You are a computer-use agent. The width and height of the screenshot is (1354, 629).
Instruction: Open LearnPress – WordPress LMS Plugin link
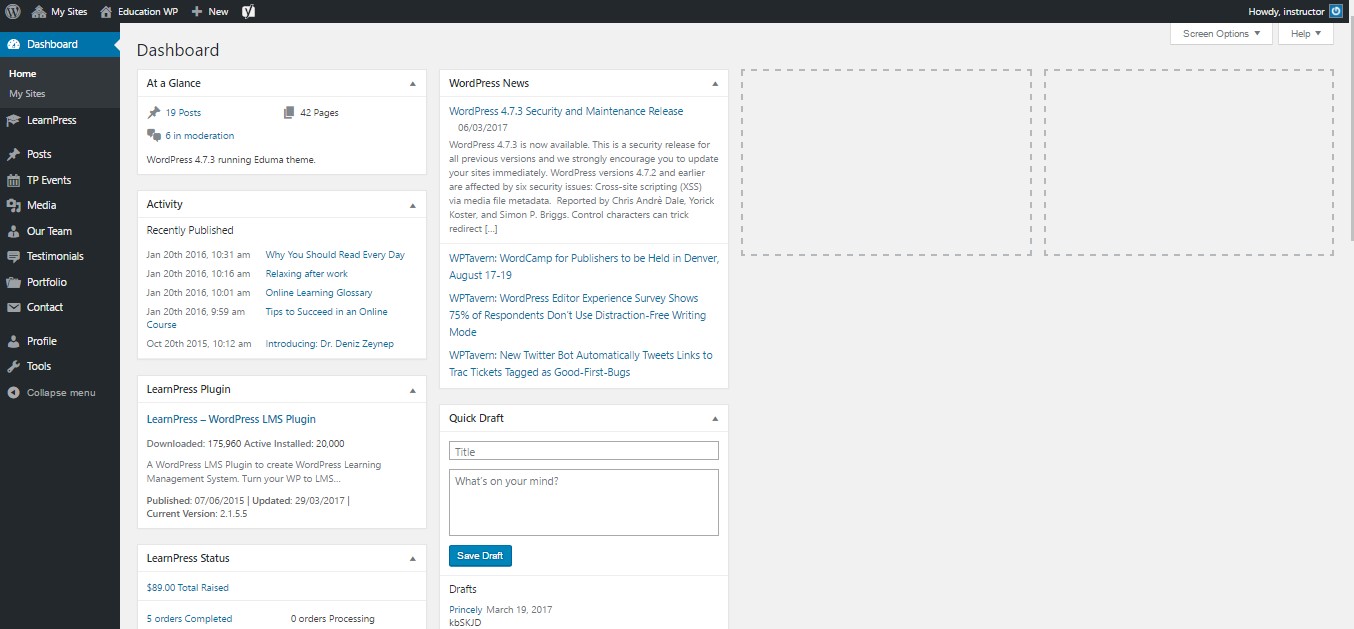coord(231,420)
